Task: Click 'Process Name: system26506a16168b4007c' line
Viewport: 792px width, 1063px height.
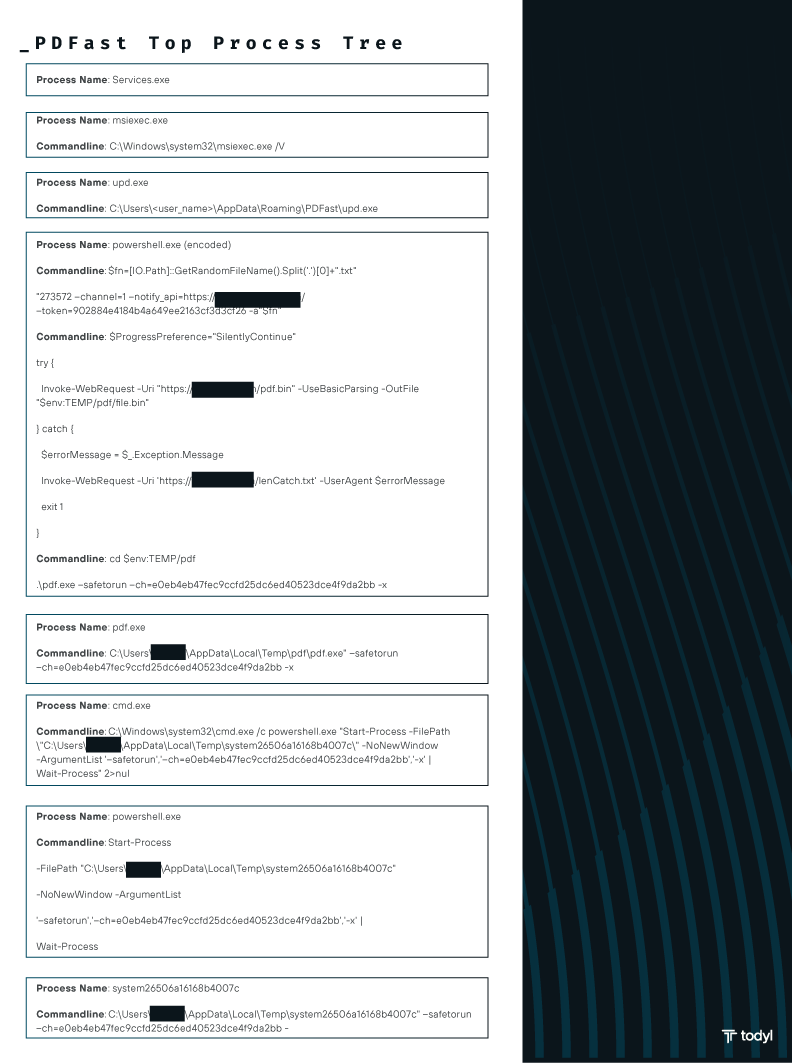Action: click(138, 988)
